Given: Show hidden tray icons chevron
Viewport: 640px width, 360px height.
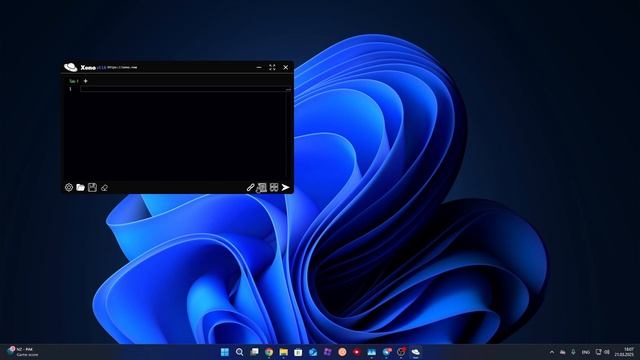Looking at the screenshot, I should coord(552,352).
